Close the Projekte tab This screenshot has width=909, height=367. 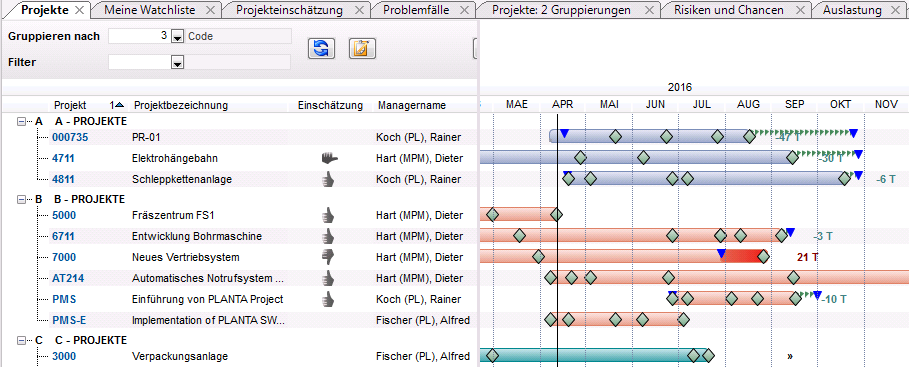pyautogui.click(x=80, y=10)
